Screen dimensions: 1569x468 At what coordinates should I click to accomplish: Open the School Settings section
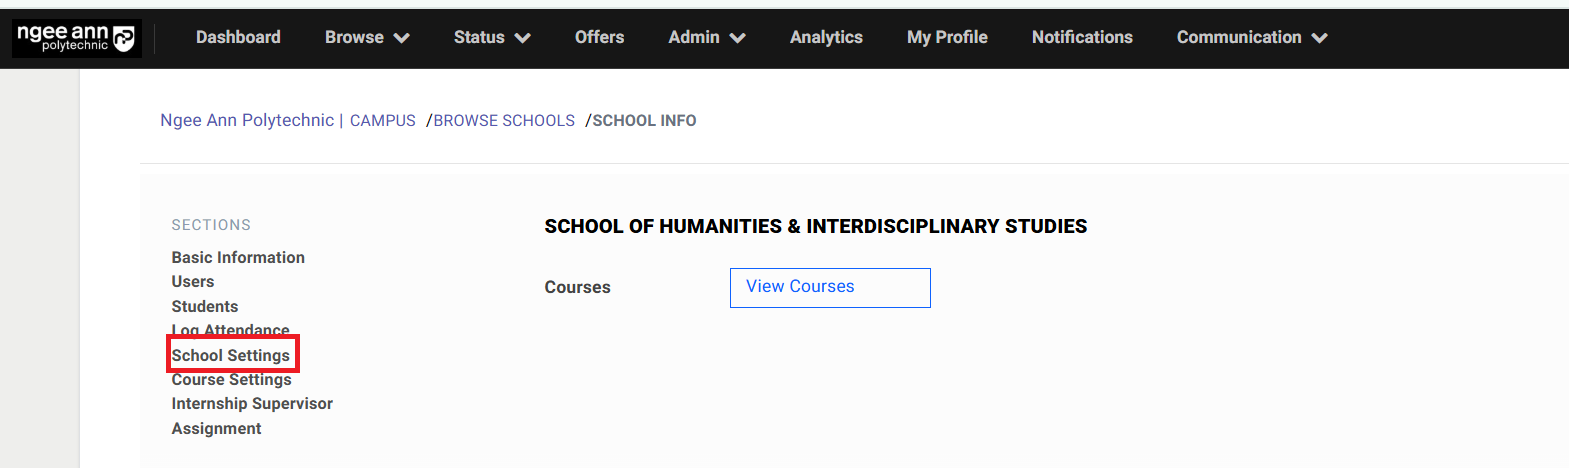[231, 355]
